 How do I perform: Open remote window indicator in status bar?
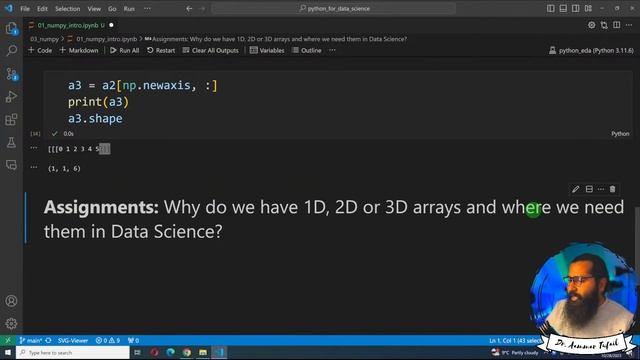[x=8, y=340]
